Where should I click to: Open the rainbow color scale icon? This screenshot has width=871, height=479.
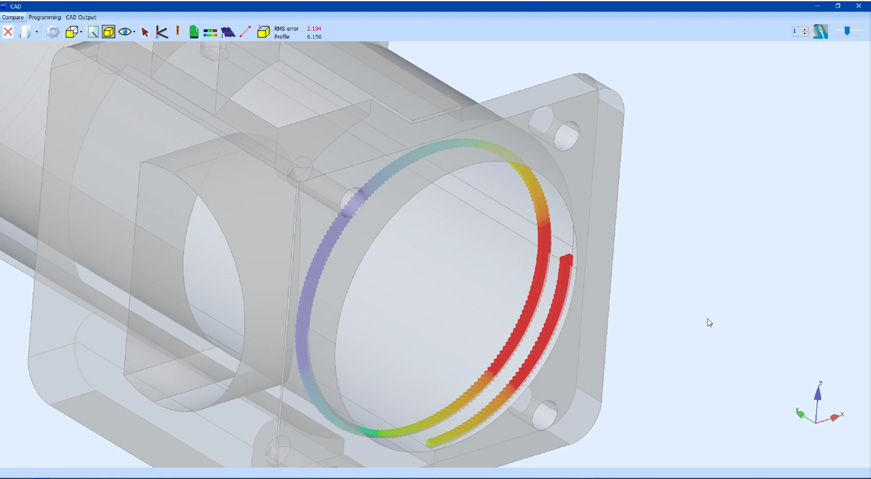(x=210, y=32)
